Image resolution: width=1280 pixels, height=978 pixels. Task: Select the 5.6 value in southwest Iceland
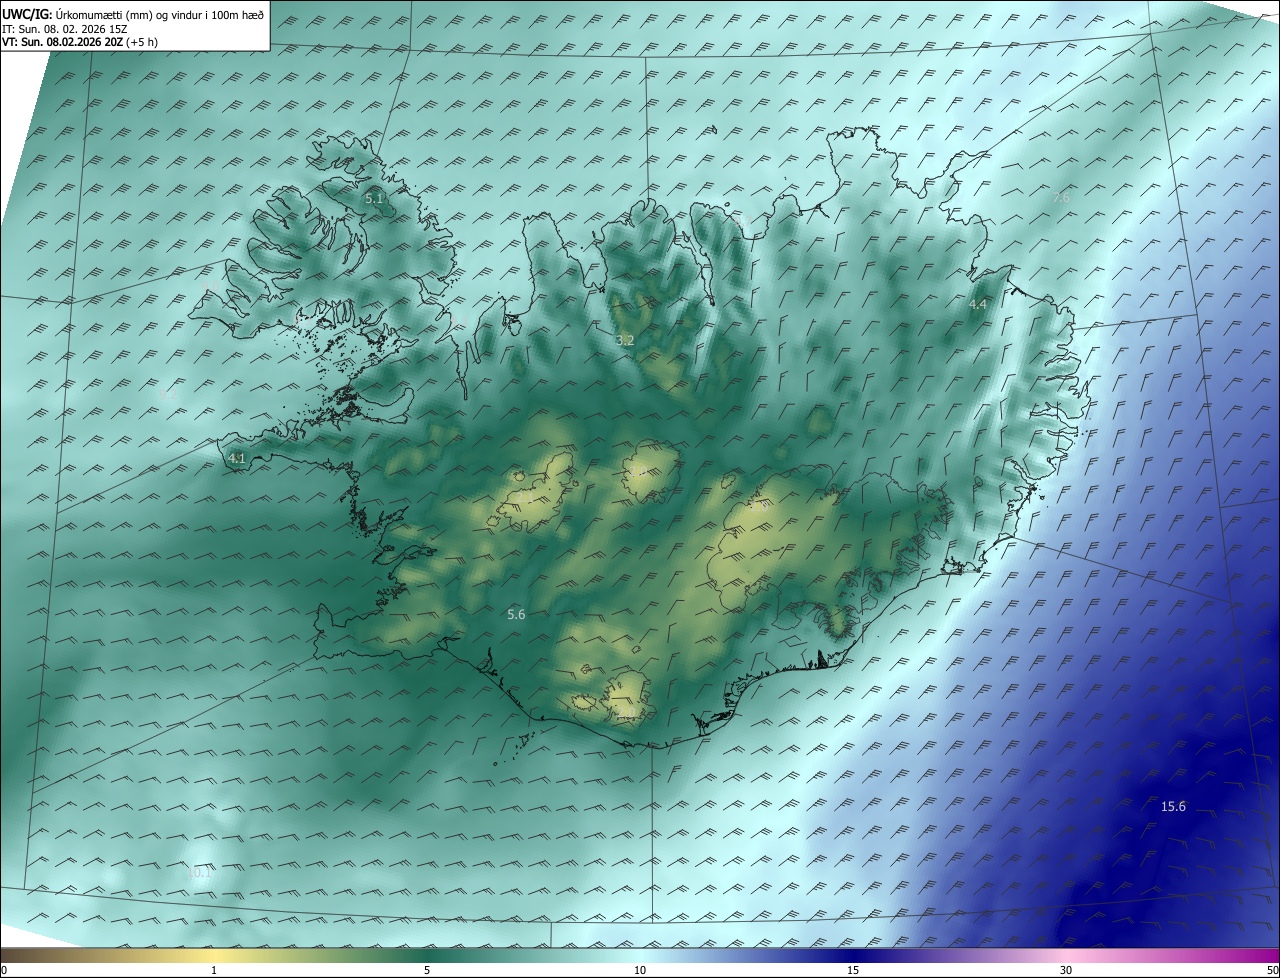click(516, 615)
